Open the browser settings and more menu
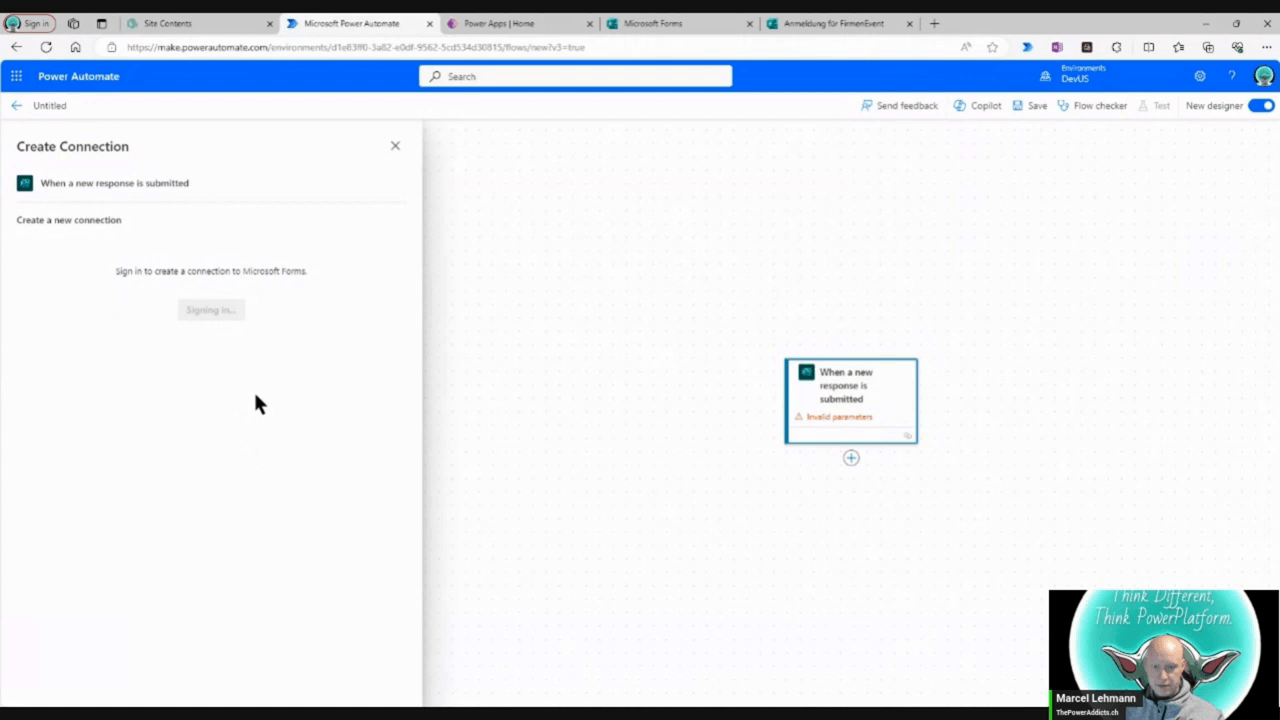1280x720 pixels. pos(1266,47)
